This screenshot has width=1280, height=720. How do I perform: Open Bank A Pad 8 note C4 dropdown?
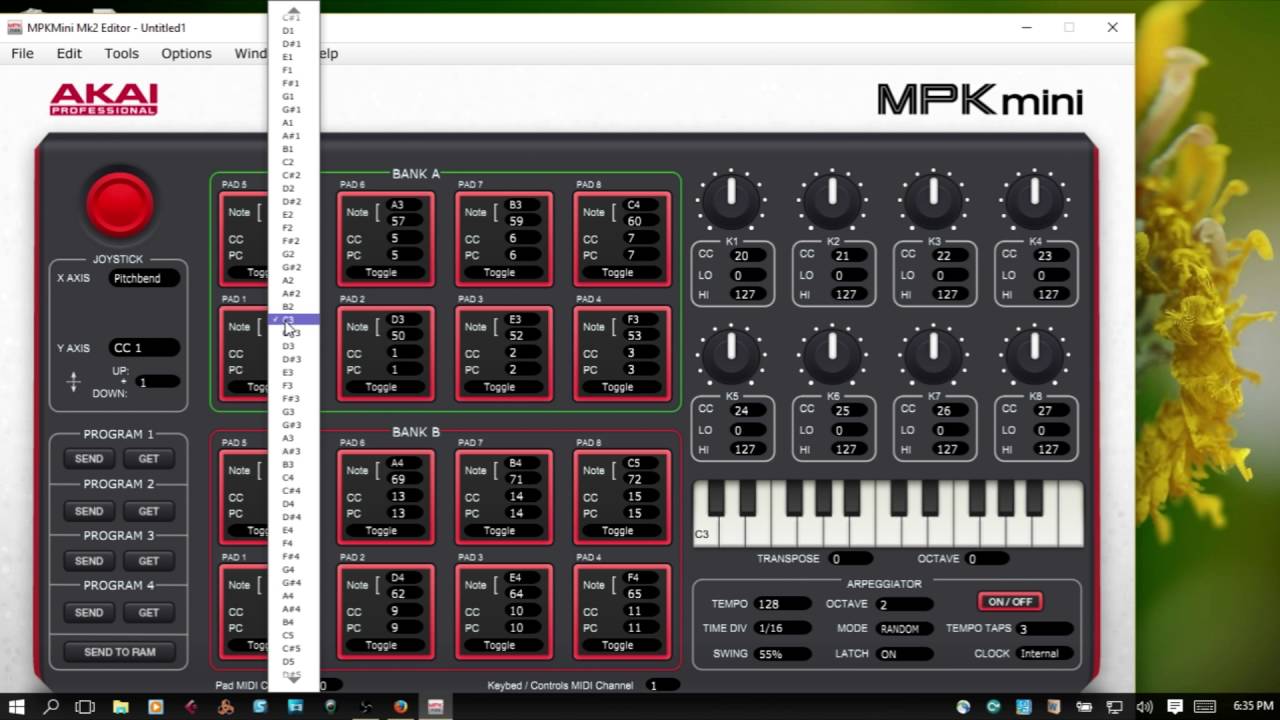pyautogui.click(x=639, y=205)
